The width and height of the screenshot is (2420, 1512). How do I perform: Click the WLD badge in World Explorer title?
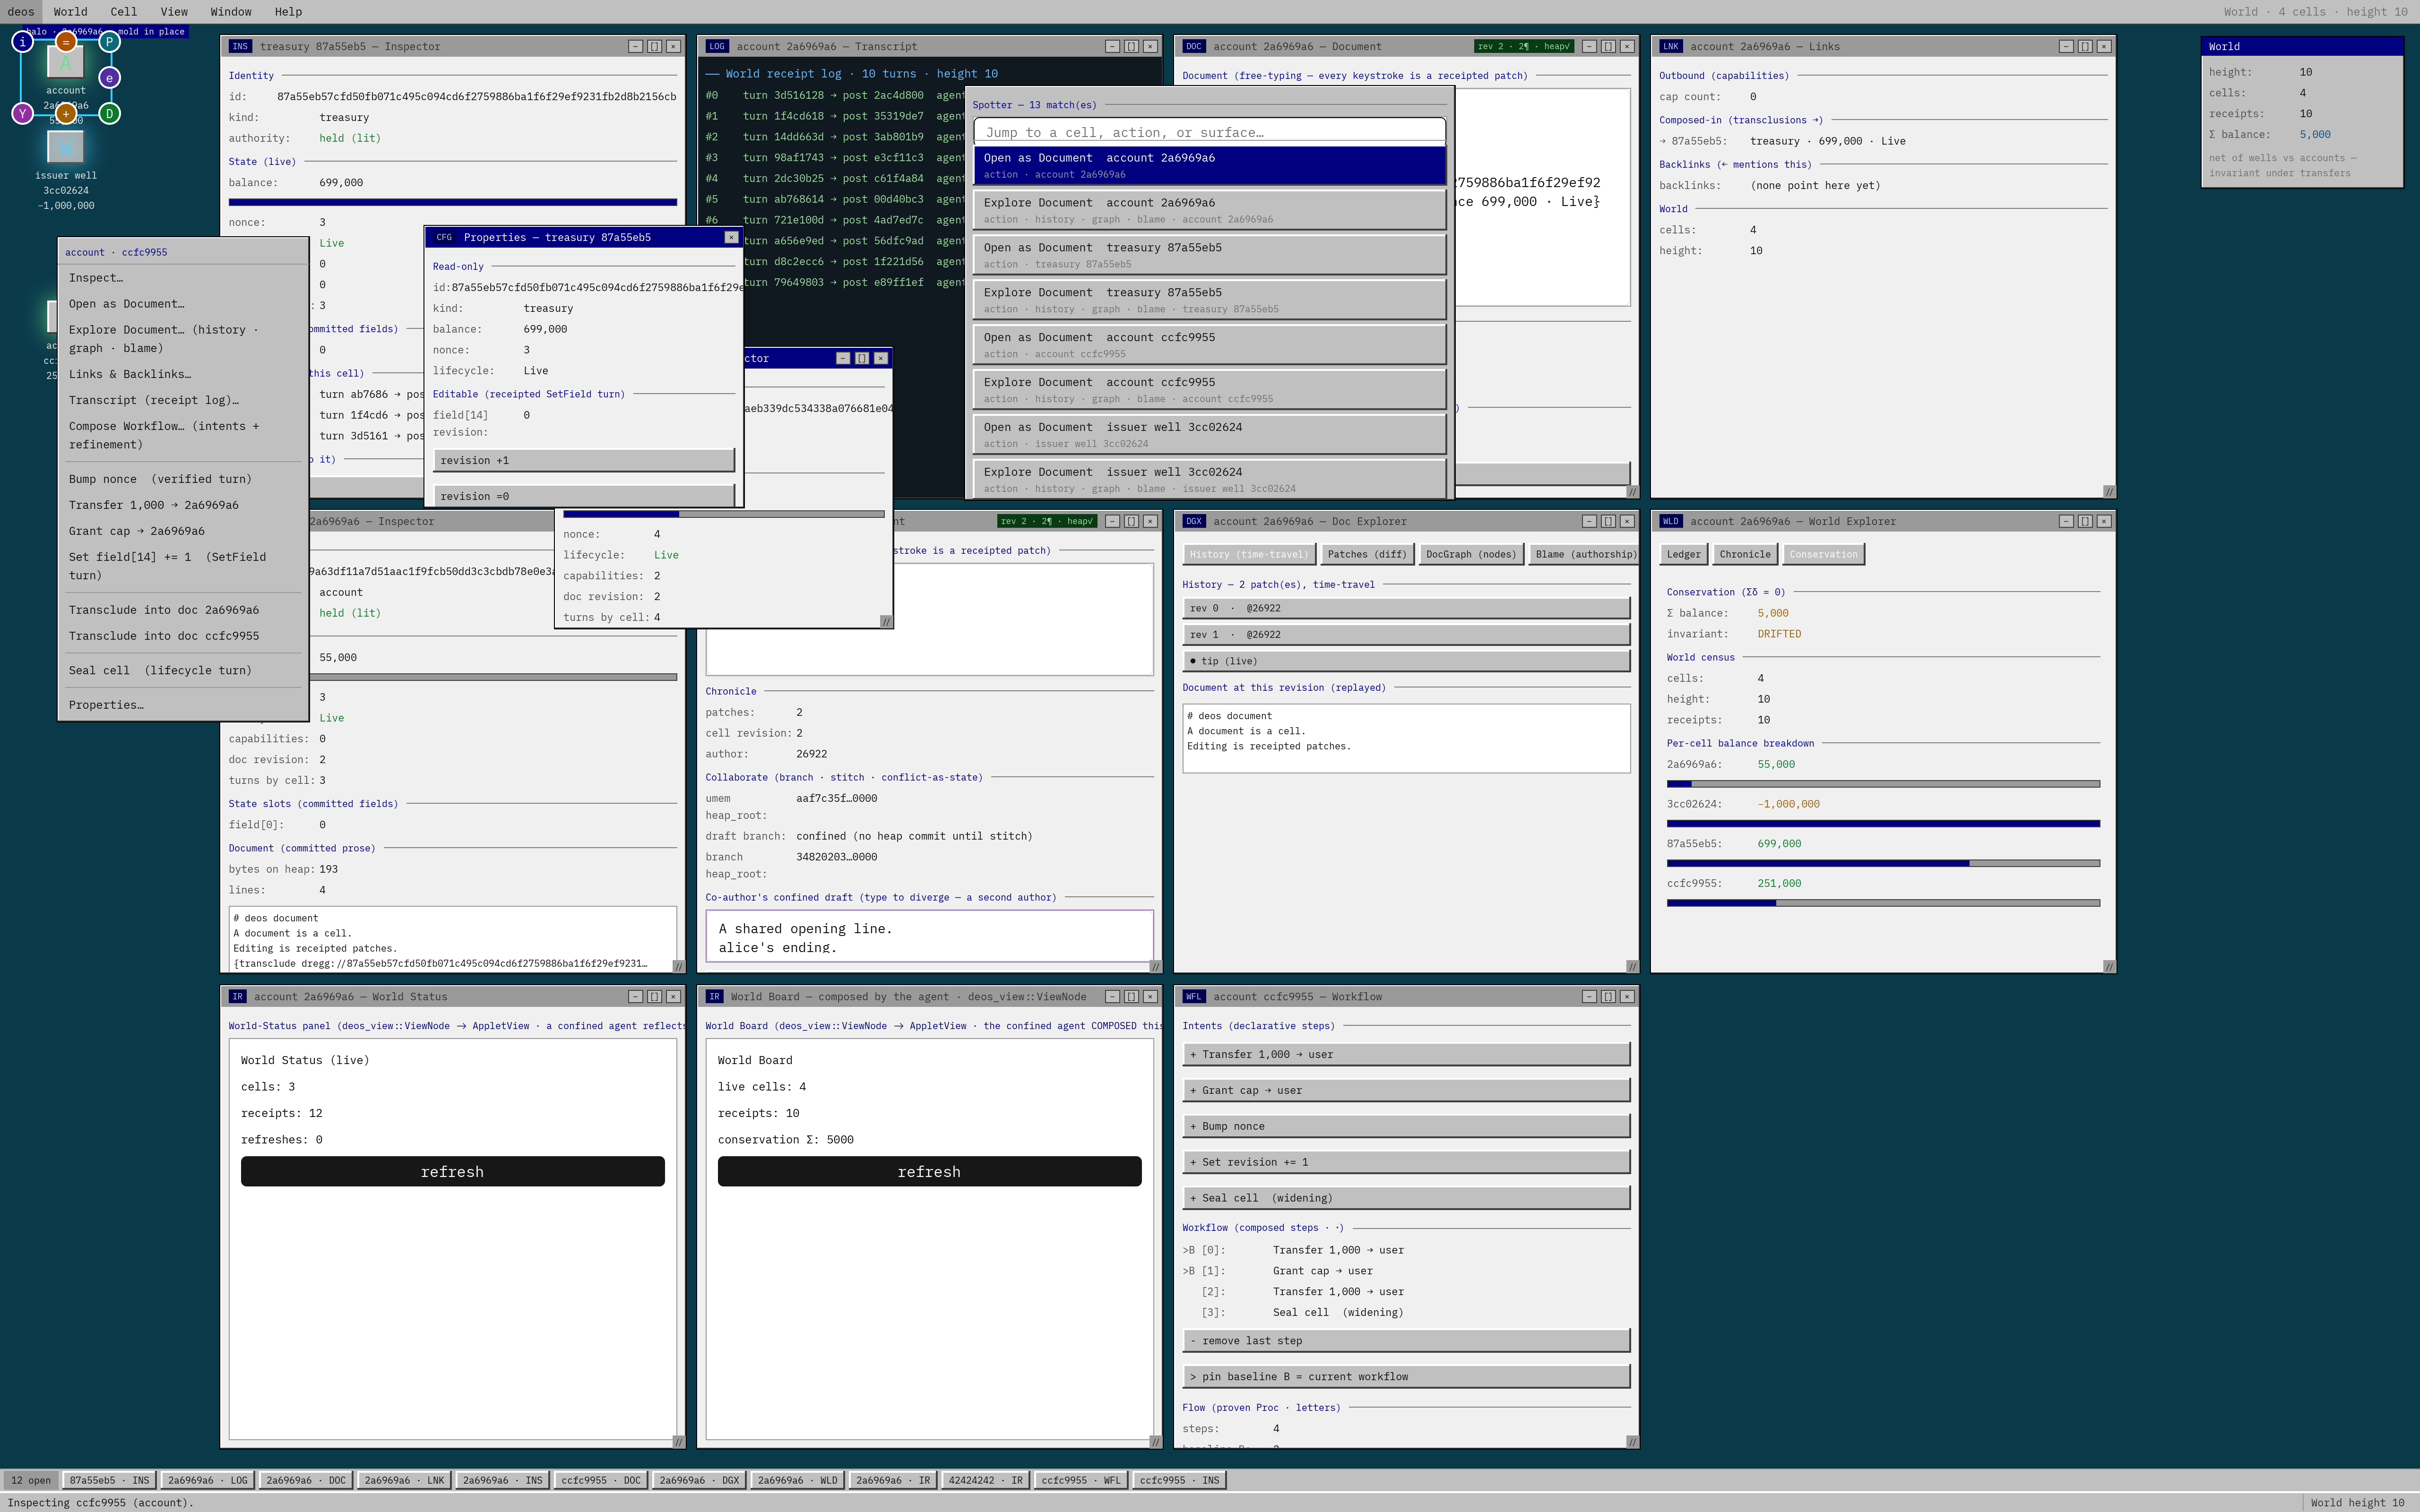point(1671,521)
